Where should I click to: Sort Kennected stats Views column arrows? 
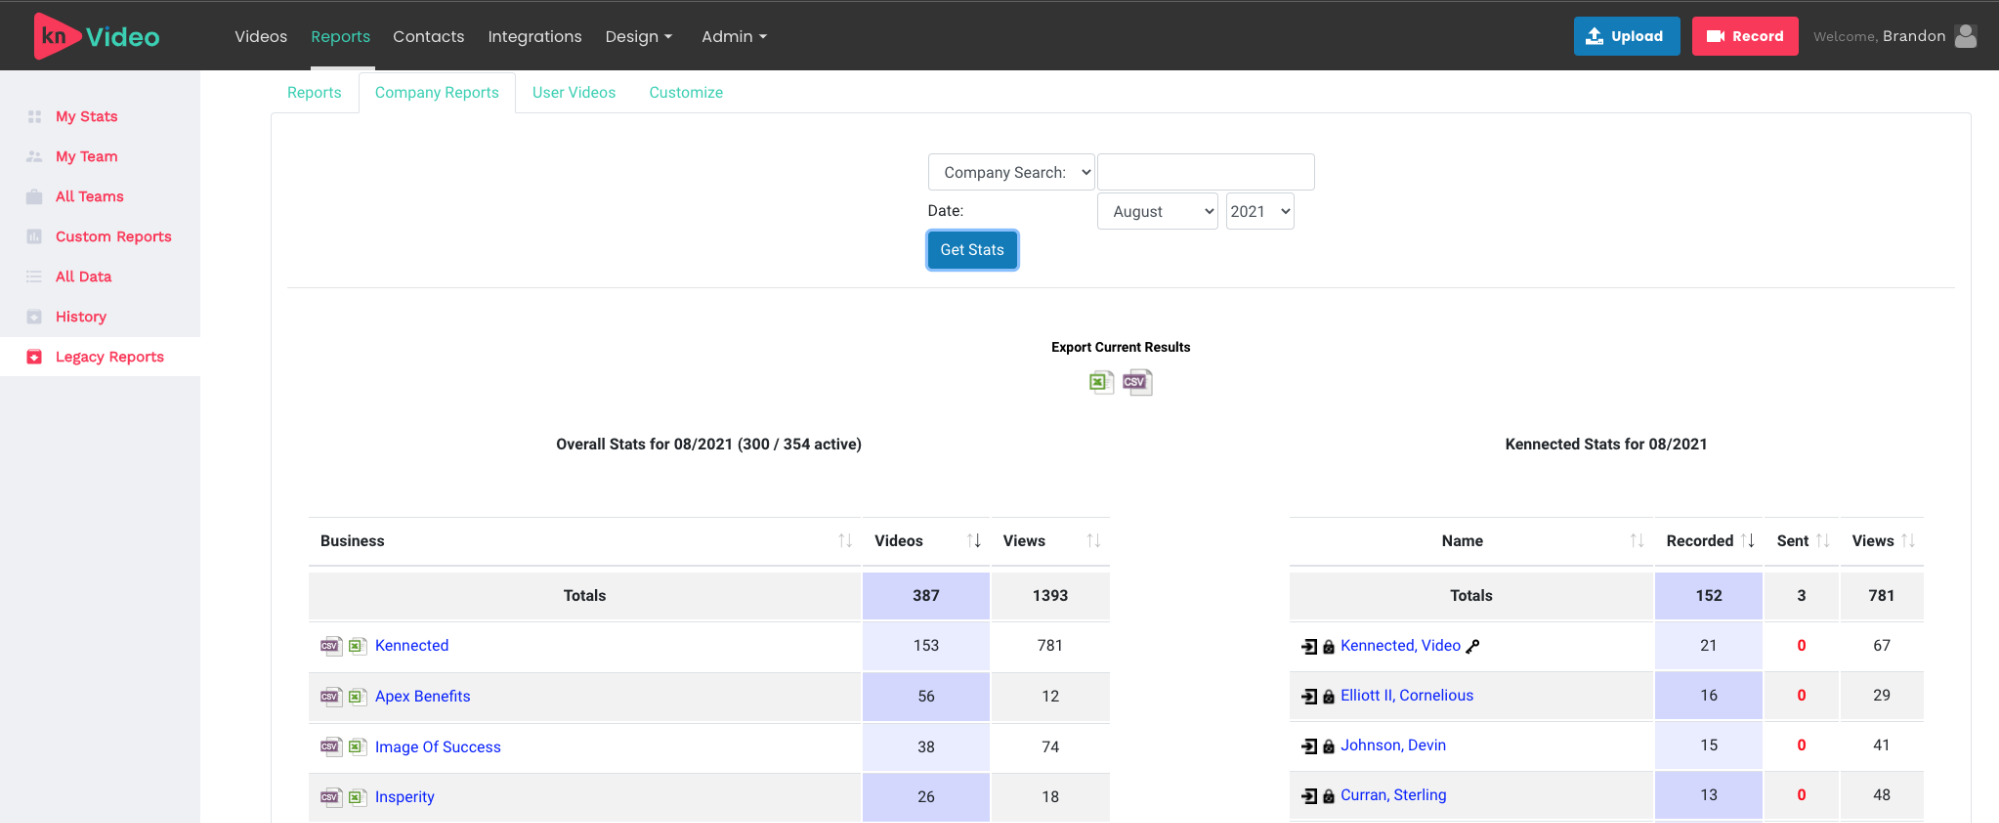[1908, 541]
